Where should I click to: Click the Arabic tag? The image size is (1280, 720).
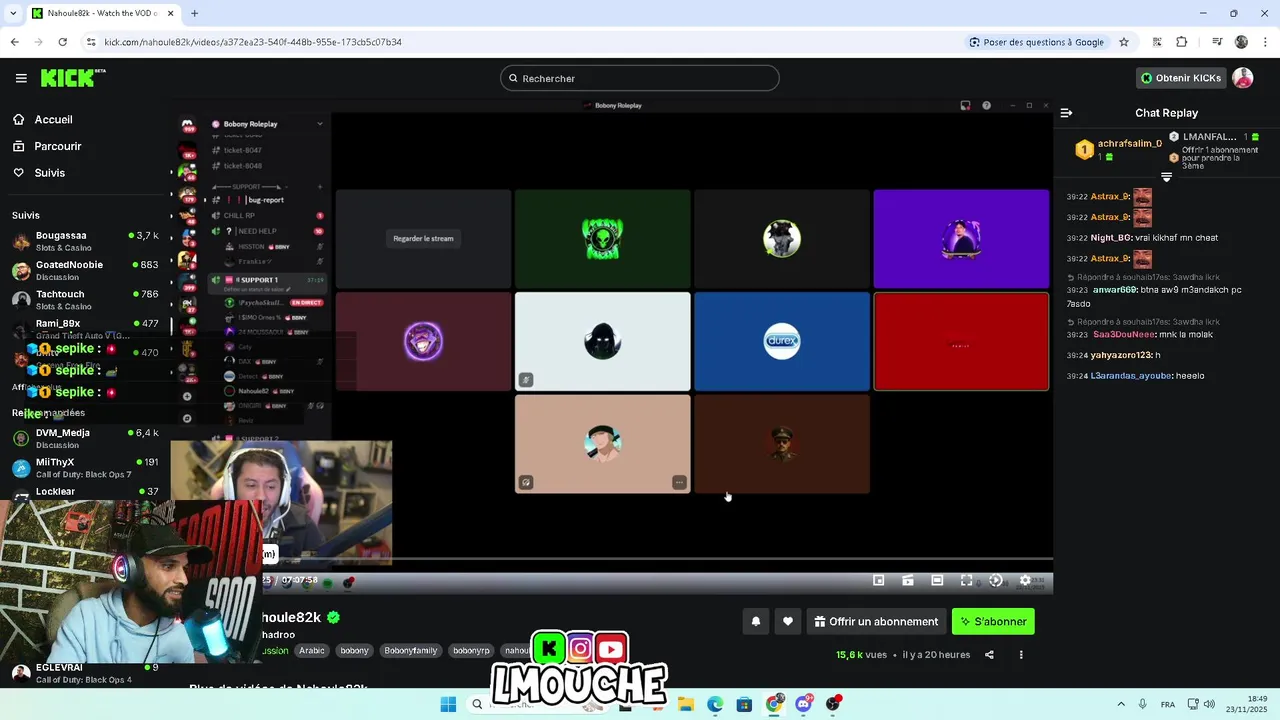[x=312, y=650]
